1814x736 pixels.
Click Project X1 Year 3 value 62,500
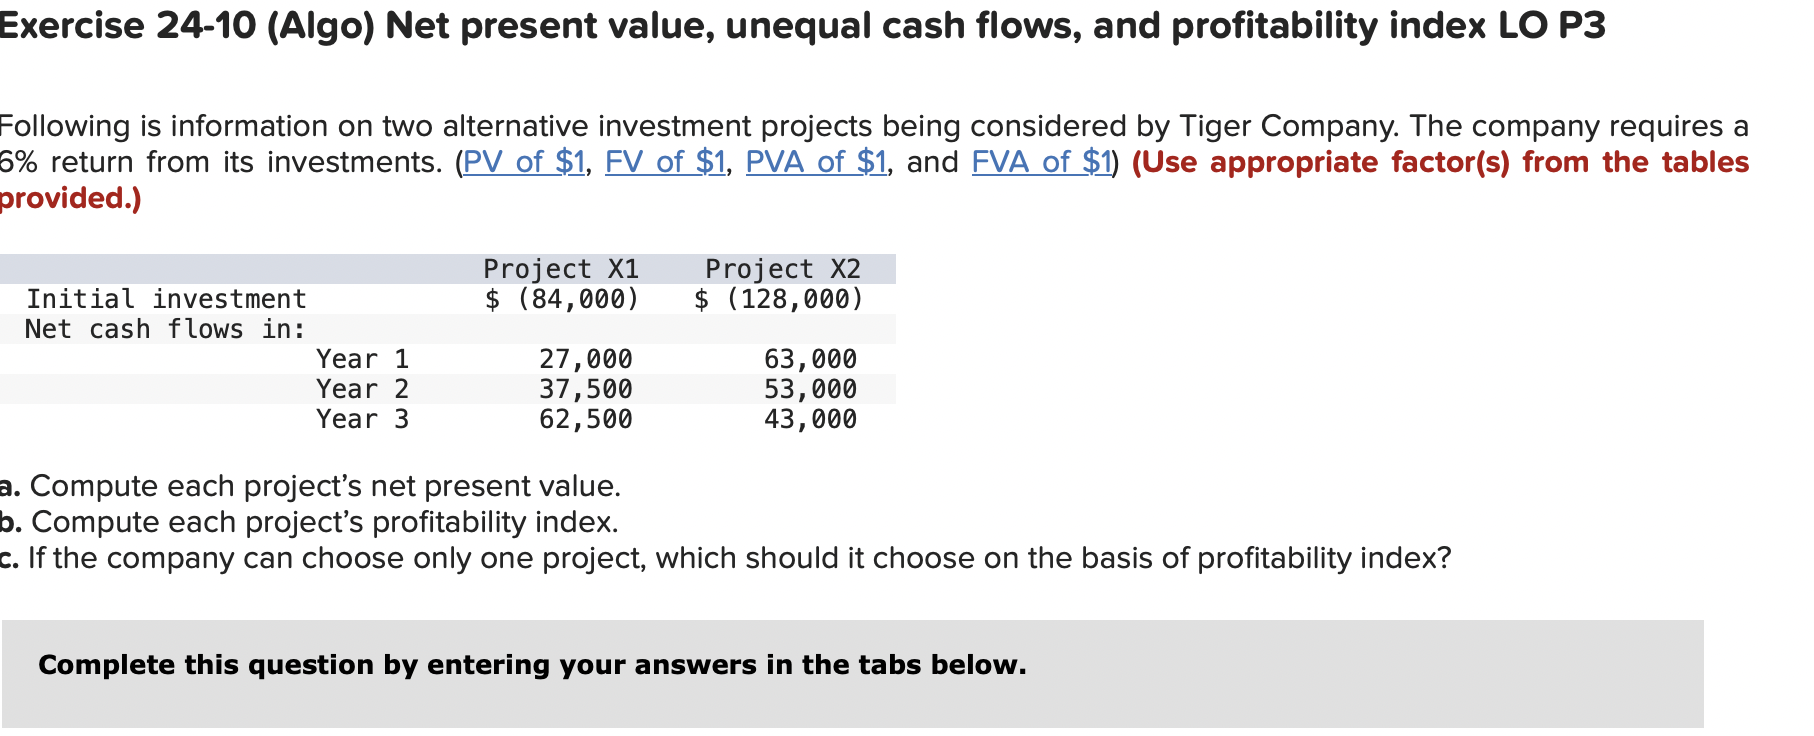[x=586, y=419]
